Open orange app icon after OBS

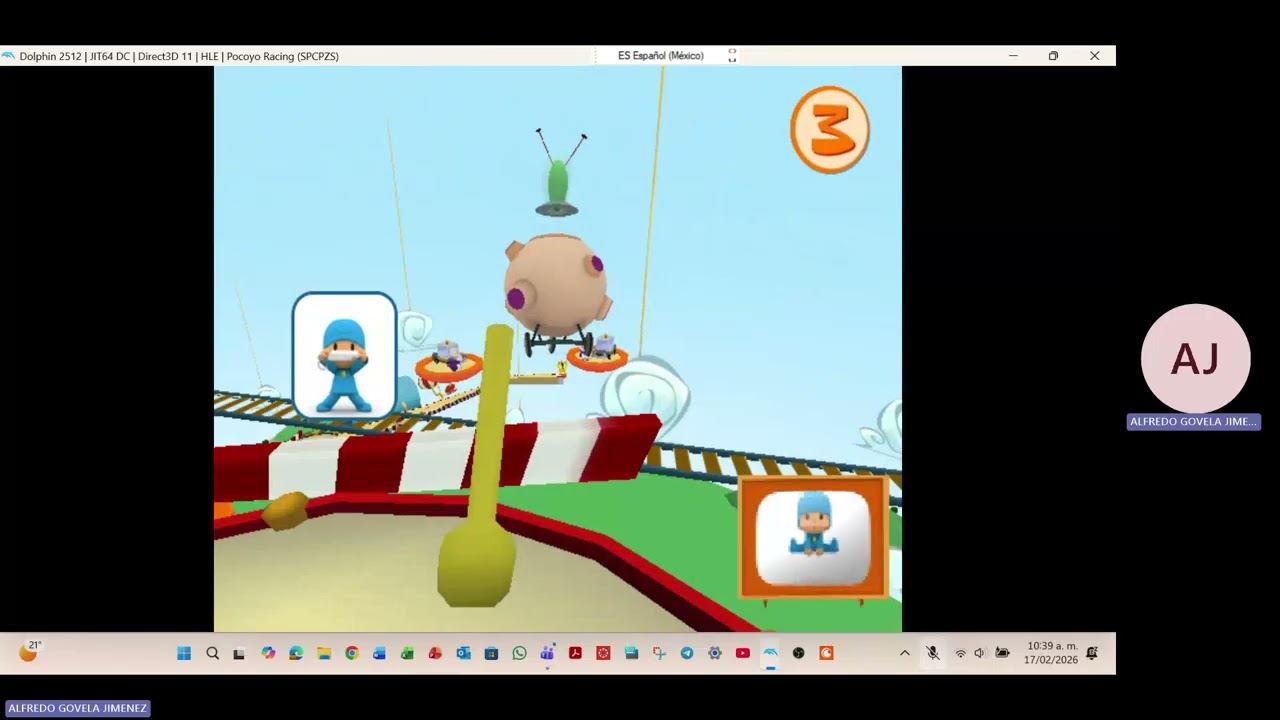pyautogui.click(x=826, y=653)
